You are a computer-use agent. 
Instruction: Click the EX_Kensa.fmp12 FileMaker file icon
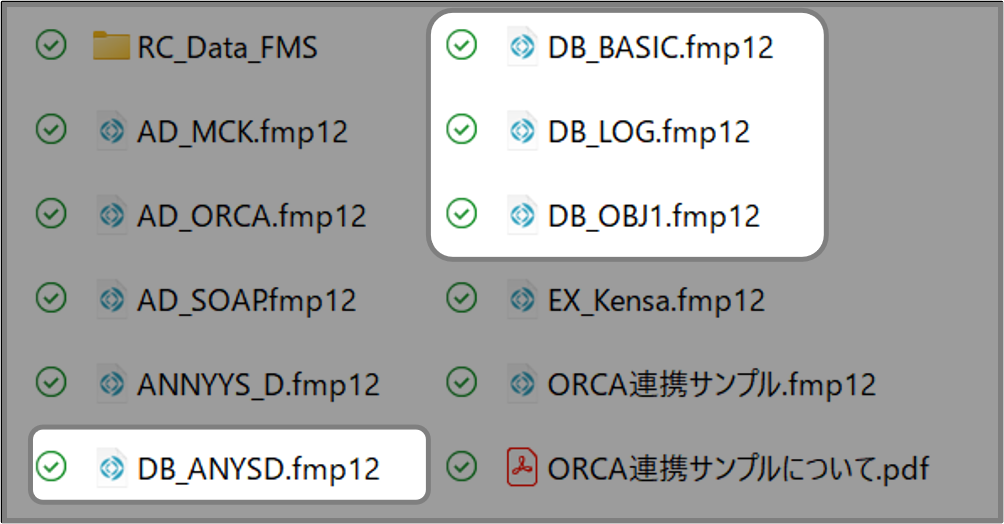pyautogui.click(x=521, y=297)
